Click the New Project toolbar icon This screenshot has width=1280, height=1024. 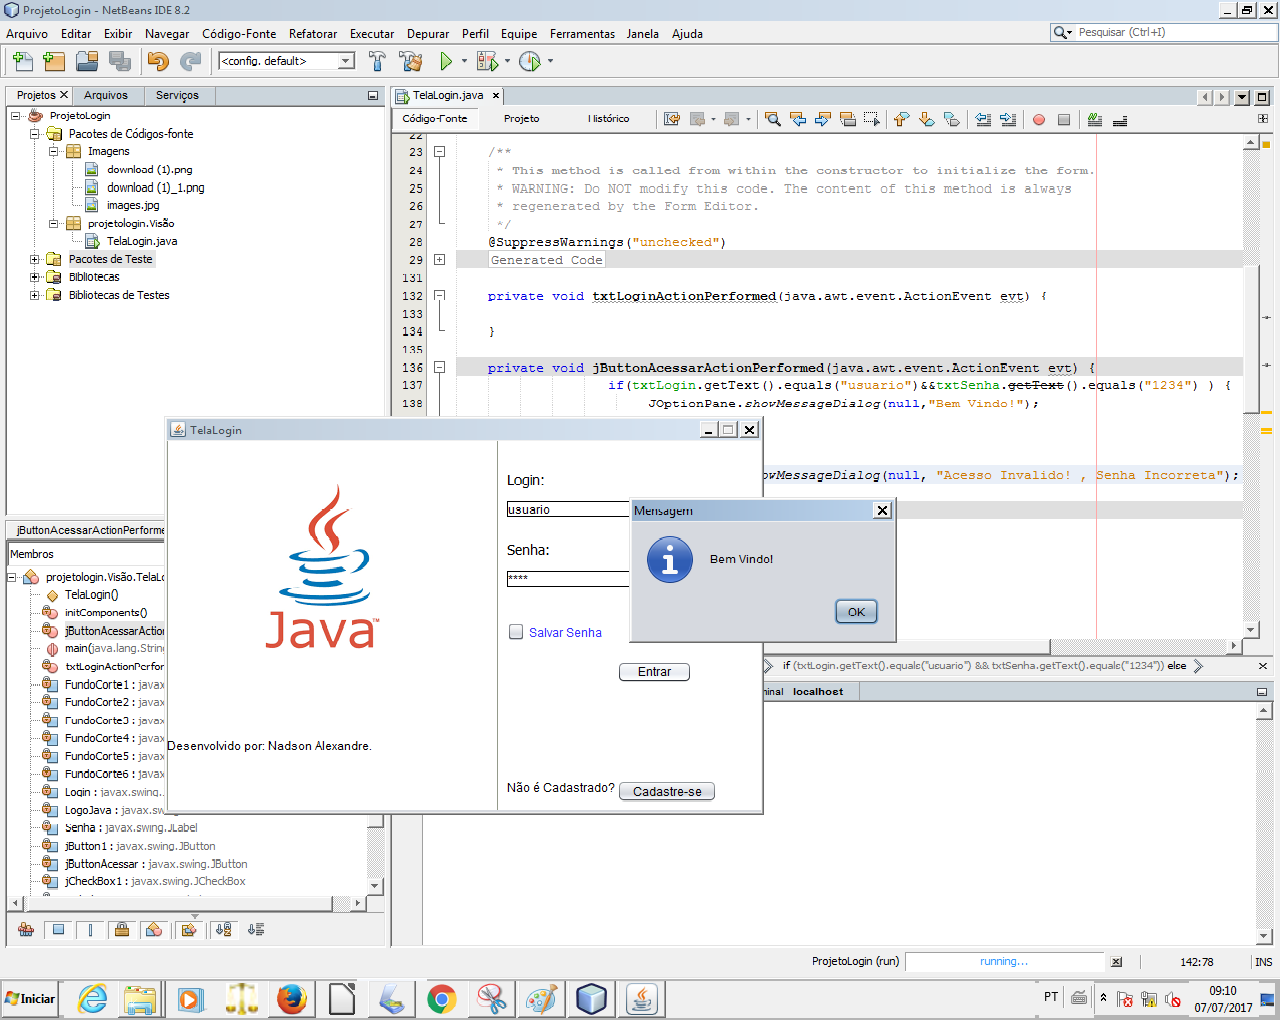click(54, 62)
